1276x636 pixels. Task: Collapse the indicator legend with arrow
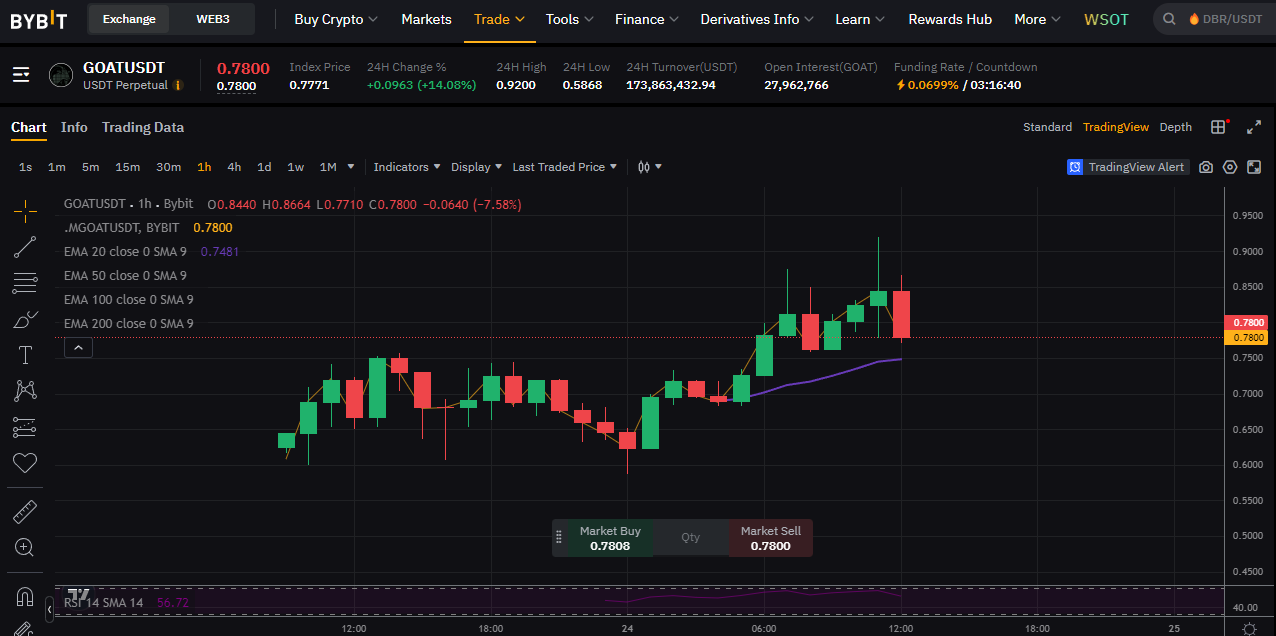click(x=78, y=348)
